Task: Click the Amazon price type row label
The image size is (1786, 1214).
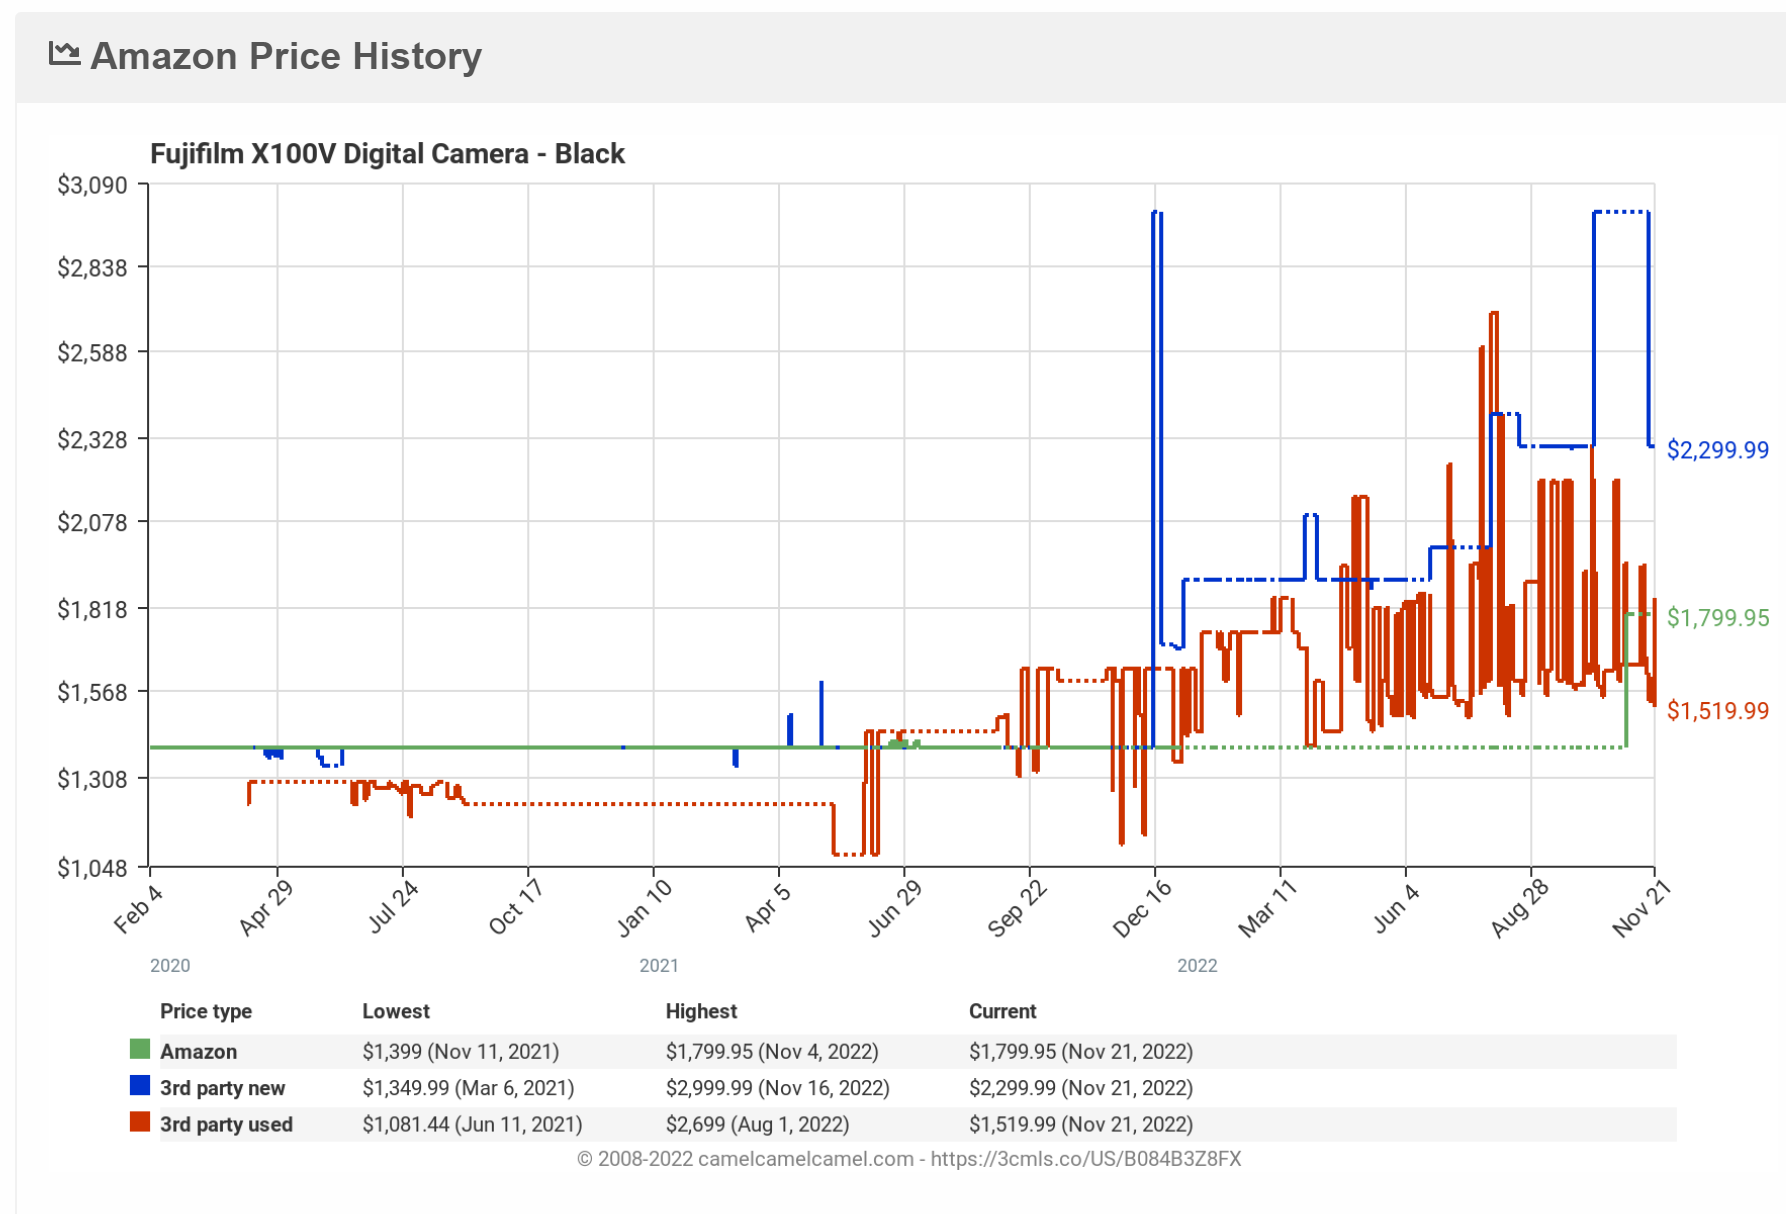Action: click(198, 1052)
